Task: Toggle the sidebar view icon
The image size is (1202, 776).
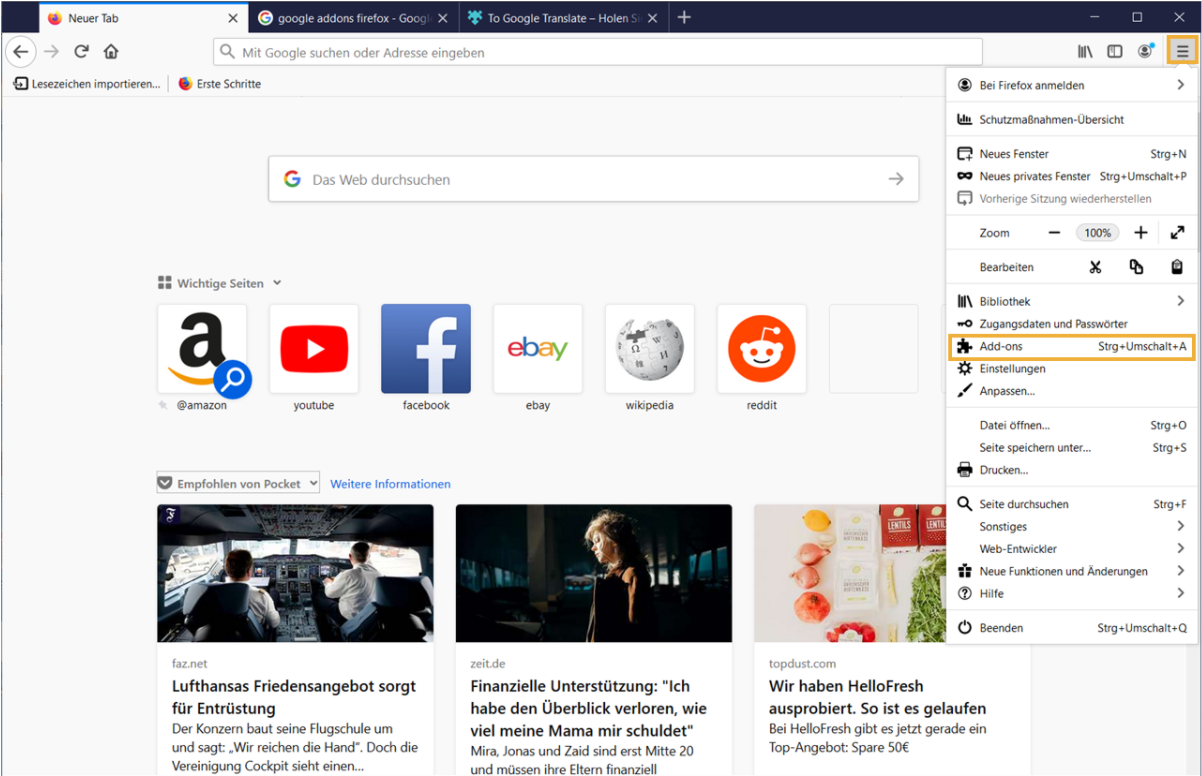Action: pos(1115,52)
